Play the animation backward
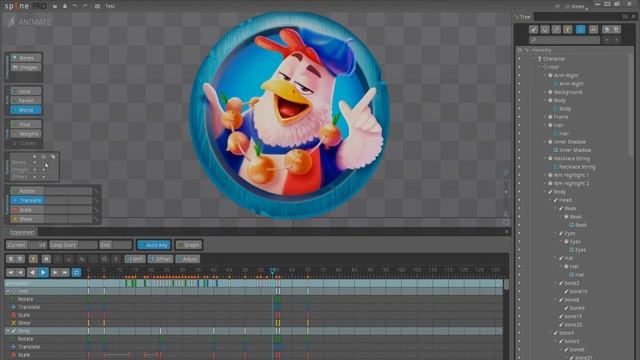The image size is (640, 360). 32,272
